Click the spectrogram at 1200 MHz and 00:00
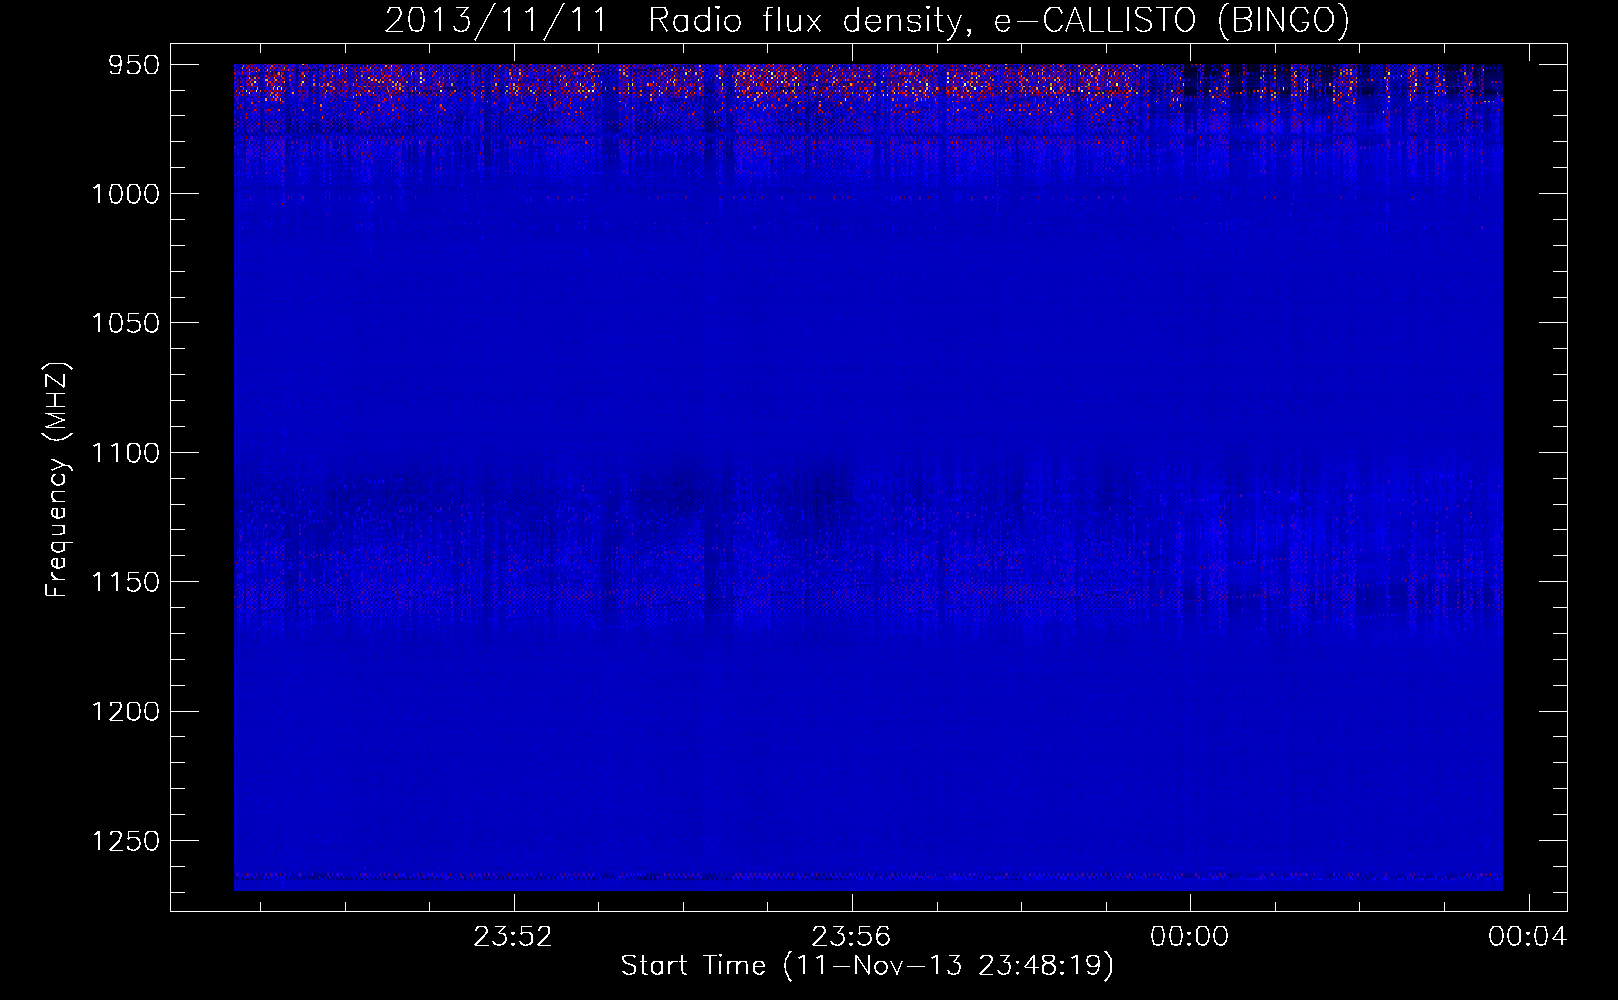This screenshot has height=1000, width=1618. 1189,711
